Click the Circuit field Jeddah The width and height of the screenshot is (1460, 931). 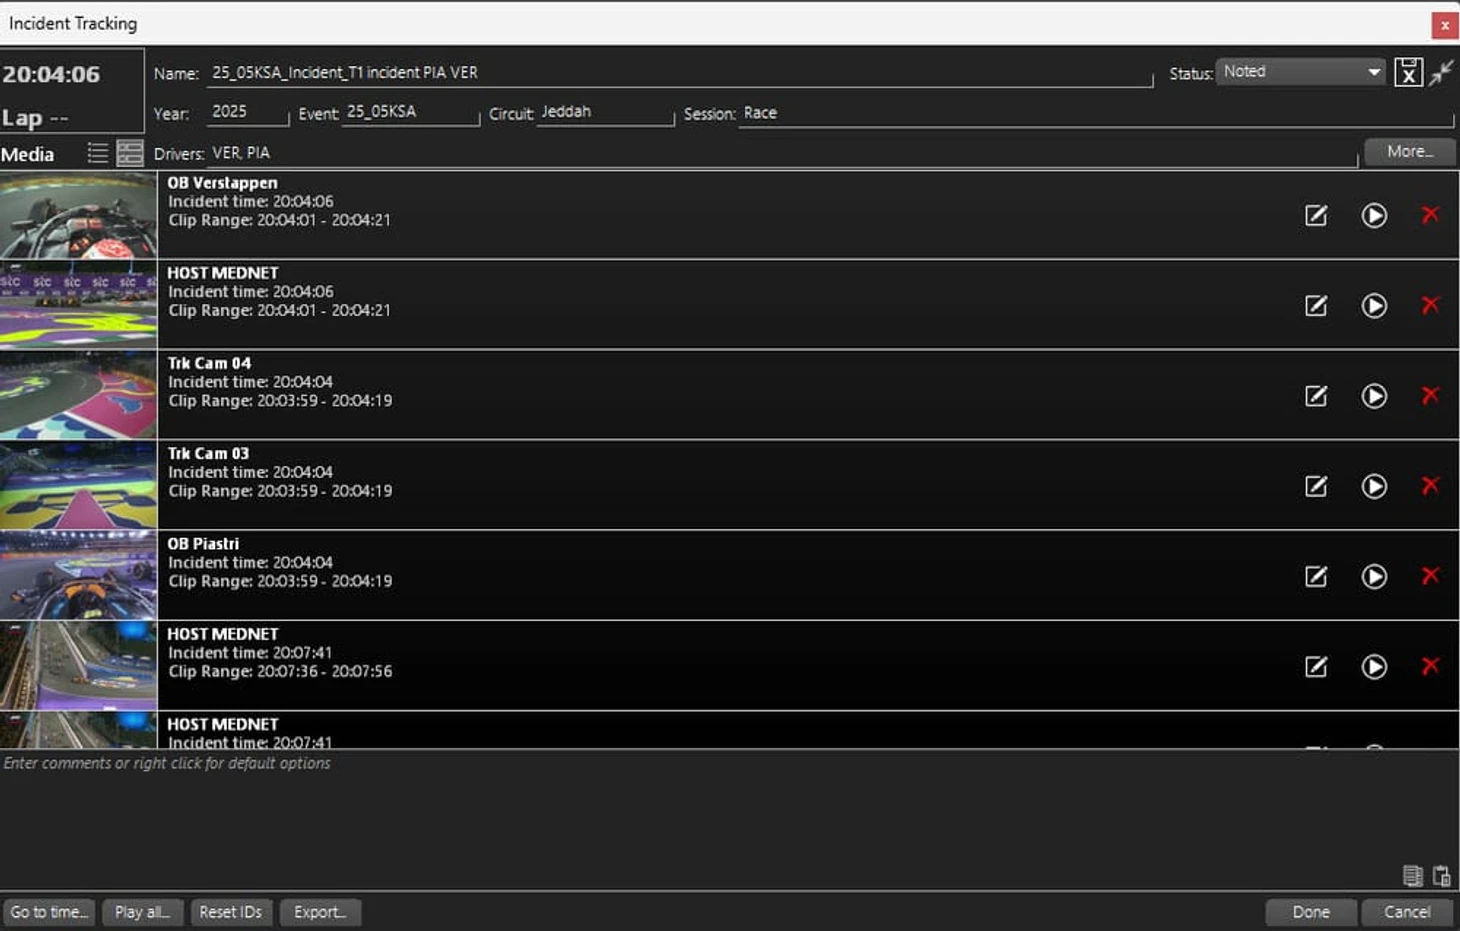tap(605, 112)
